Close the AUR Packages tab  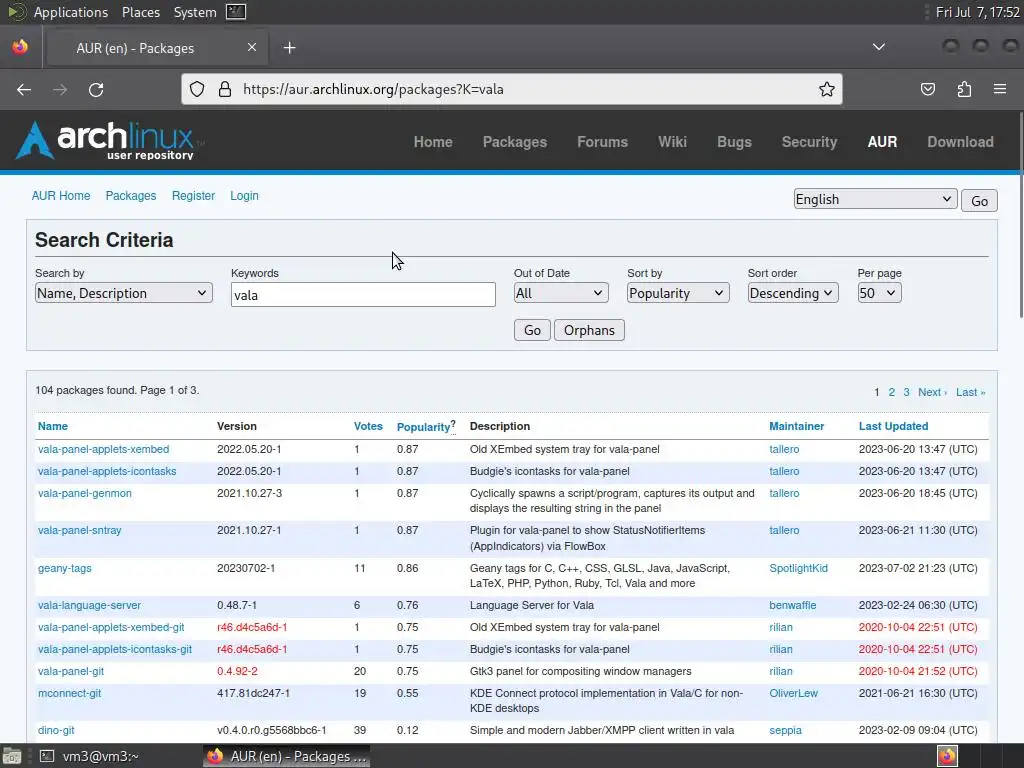pyautogui.click(x=252, y=47)
